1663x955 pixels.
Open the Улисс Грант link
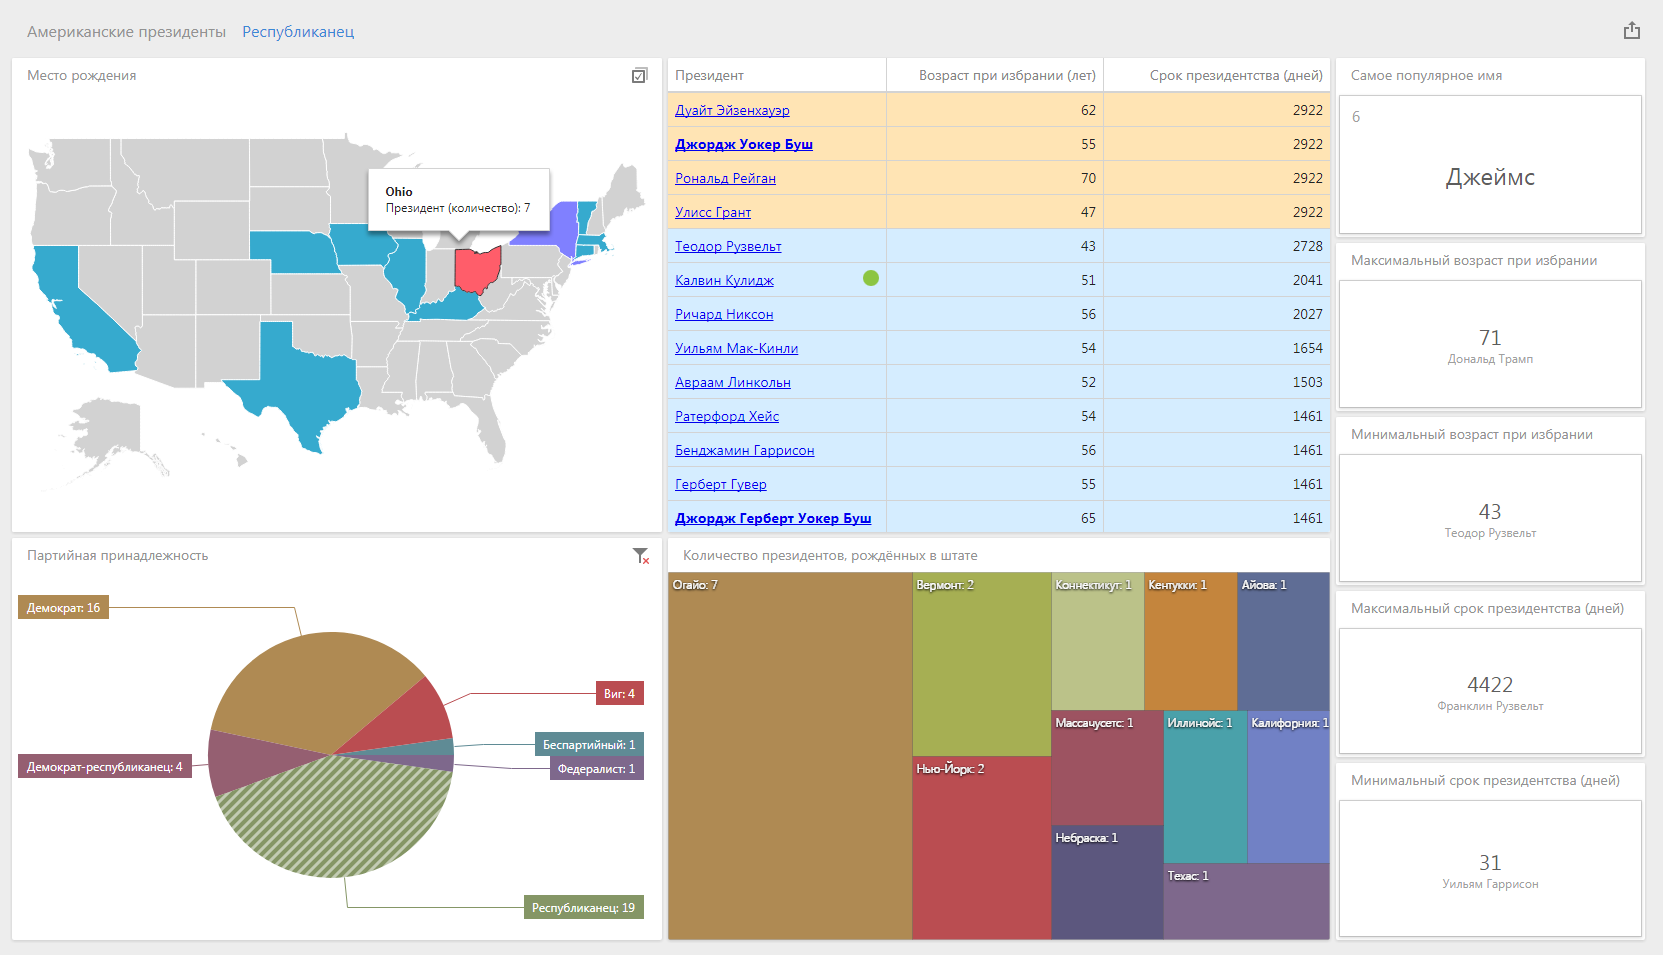coord(713,212)
